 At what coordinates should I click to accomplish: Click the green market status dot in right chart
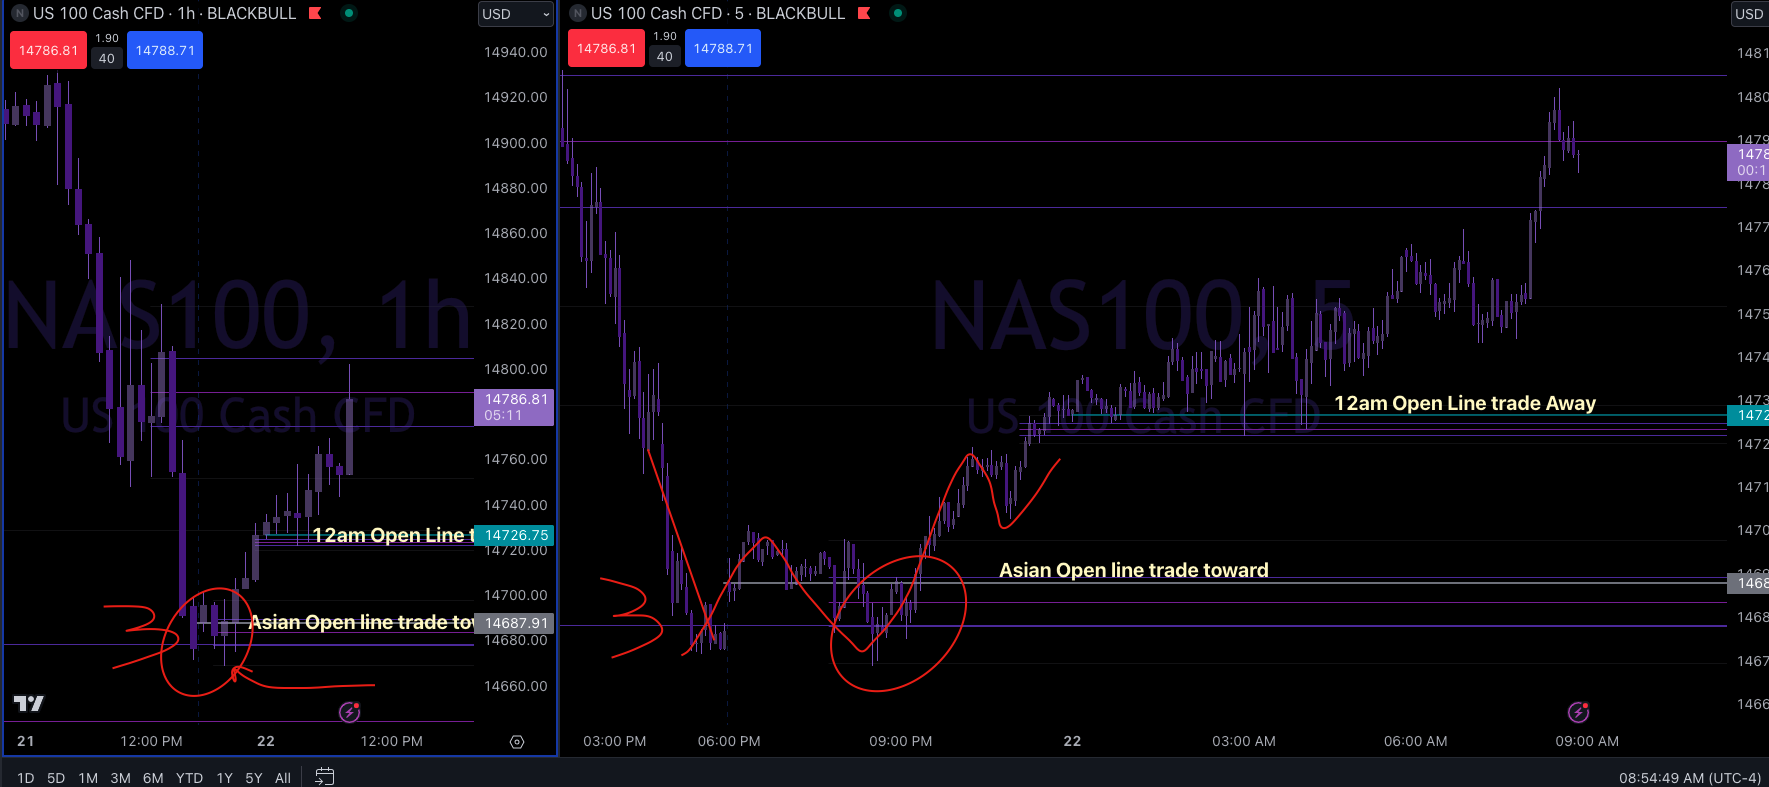(898, 13)
